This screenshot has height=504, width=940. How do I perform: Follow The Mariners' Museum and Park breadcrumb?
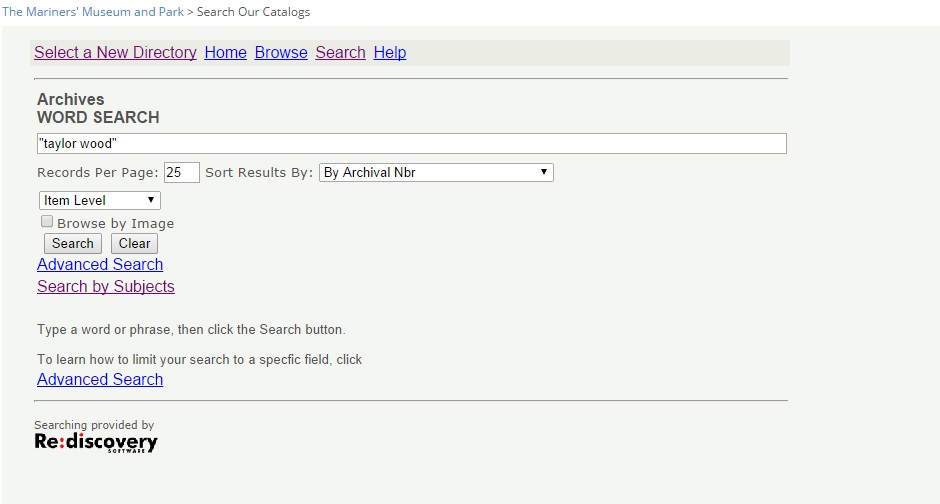coord(93,12)
